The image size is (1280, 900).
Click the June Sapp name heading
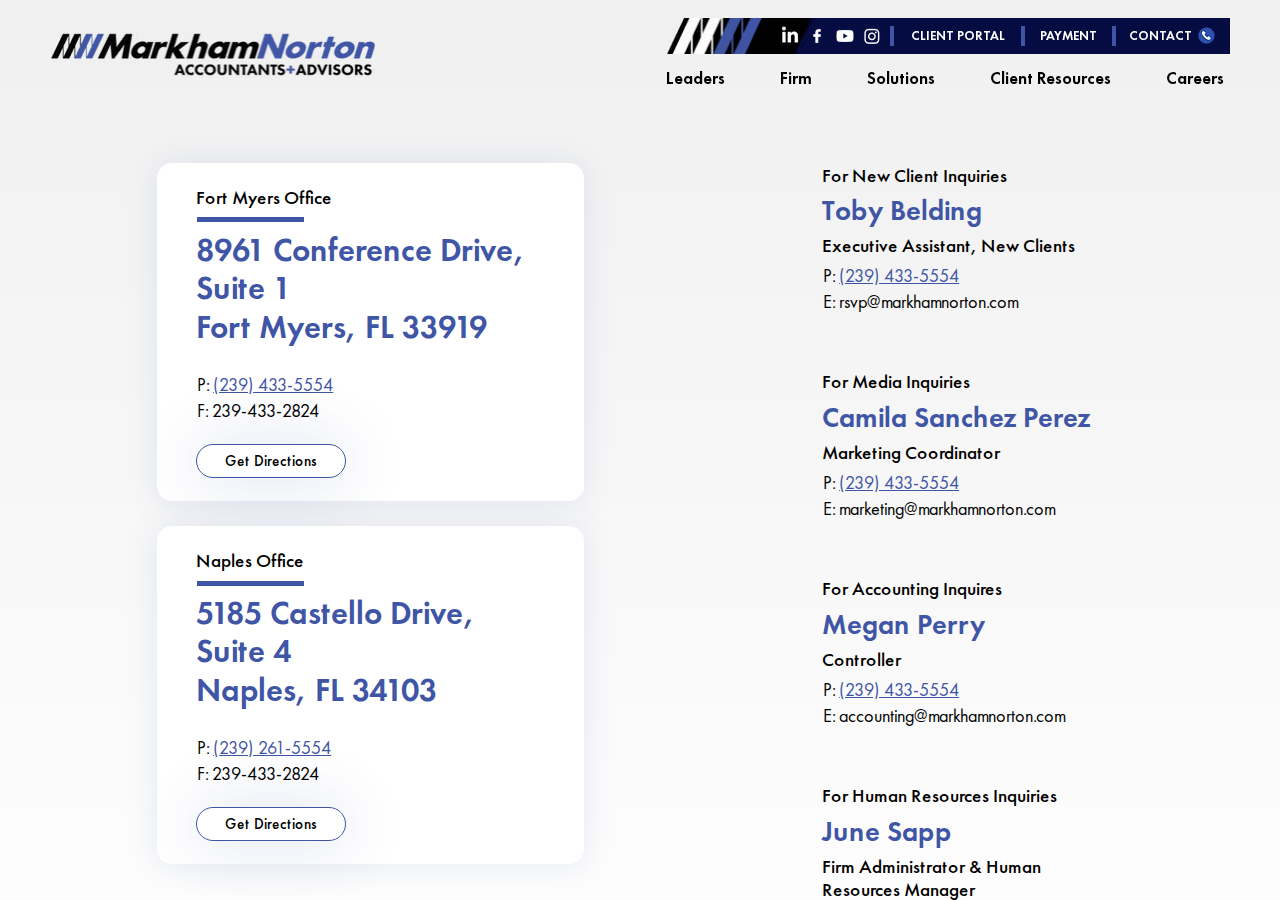[886, 832]
